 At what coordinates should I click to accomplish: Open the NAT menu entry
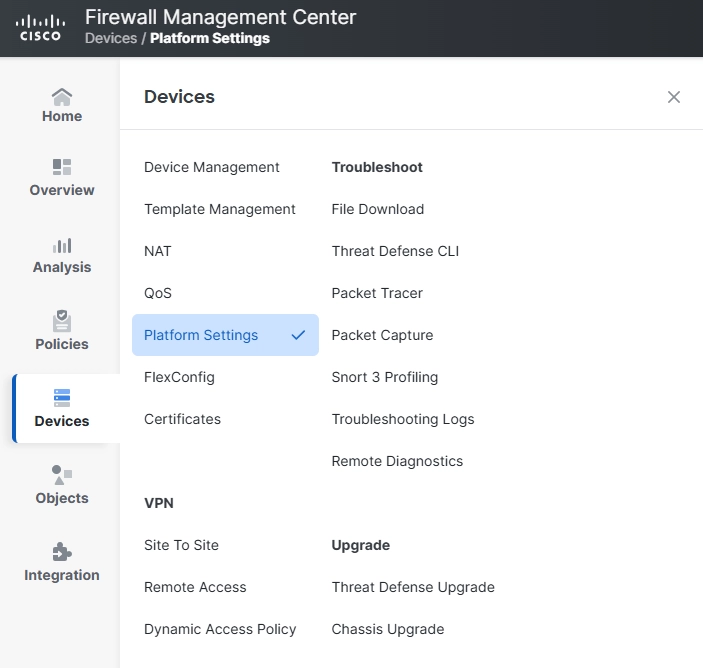[157, 251]
